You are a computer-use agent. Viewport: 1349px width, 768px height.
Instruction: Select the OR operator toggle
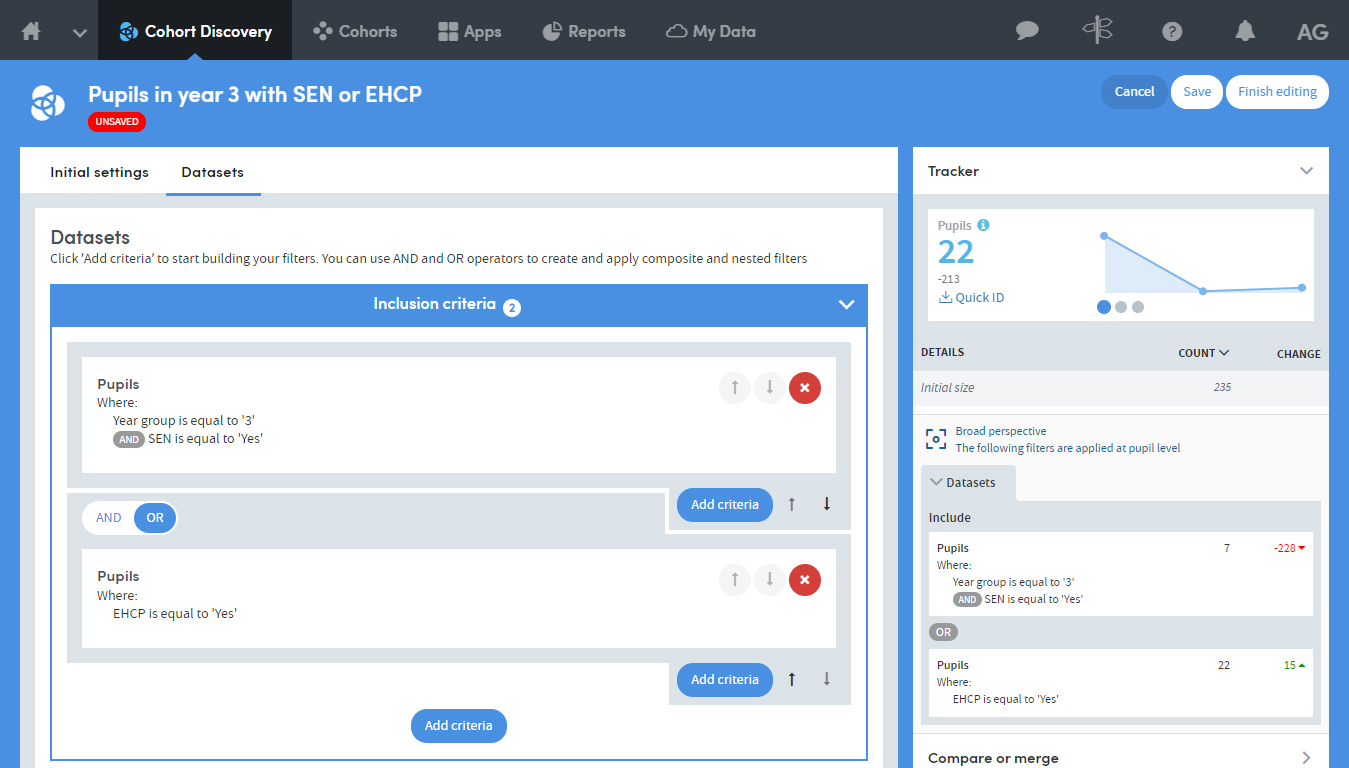coord(155,518)
